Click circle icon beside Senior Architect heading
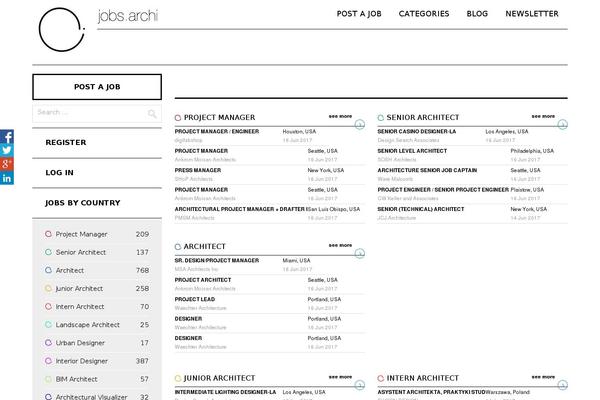This screenshot has width=600, height=400. coord(380,118)
